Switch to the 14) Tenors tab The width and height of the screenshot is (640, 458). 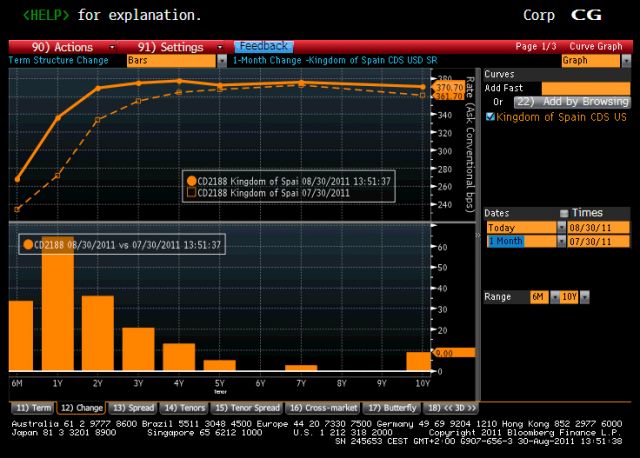184,408
